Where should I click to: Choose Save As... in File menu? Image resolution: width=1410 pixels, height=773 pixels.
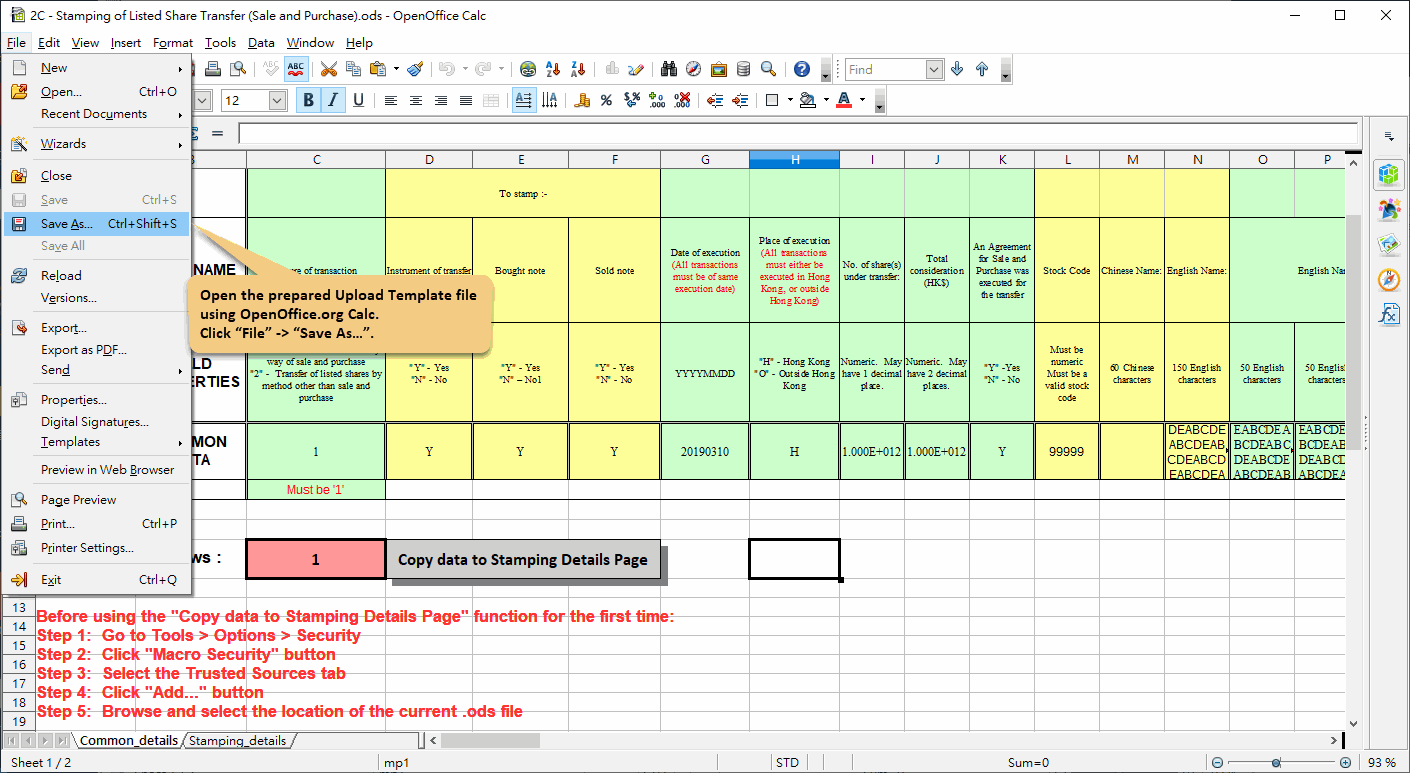click(x=97, y=224)
